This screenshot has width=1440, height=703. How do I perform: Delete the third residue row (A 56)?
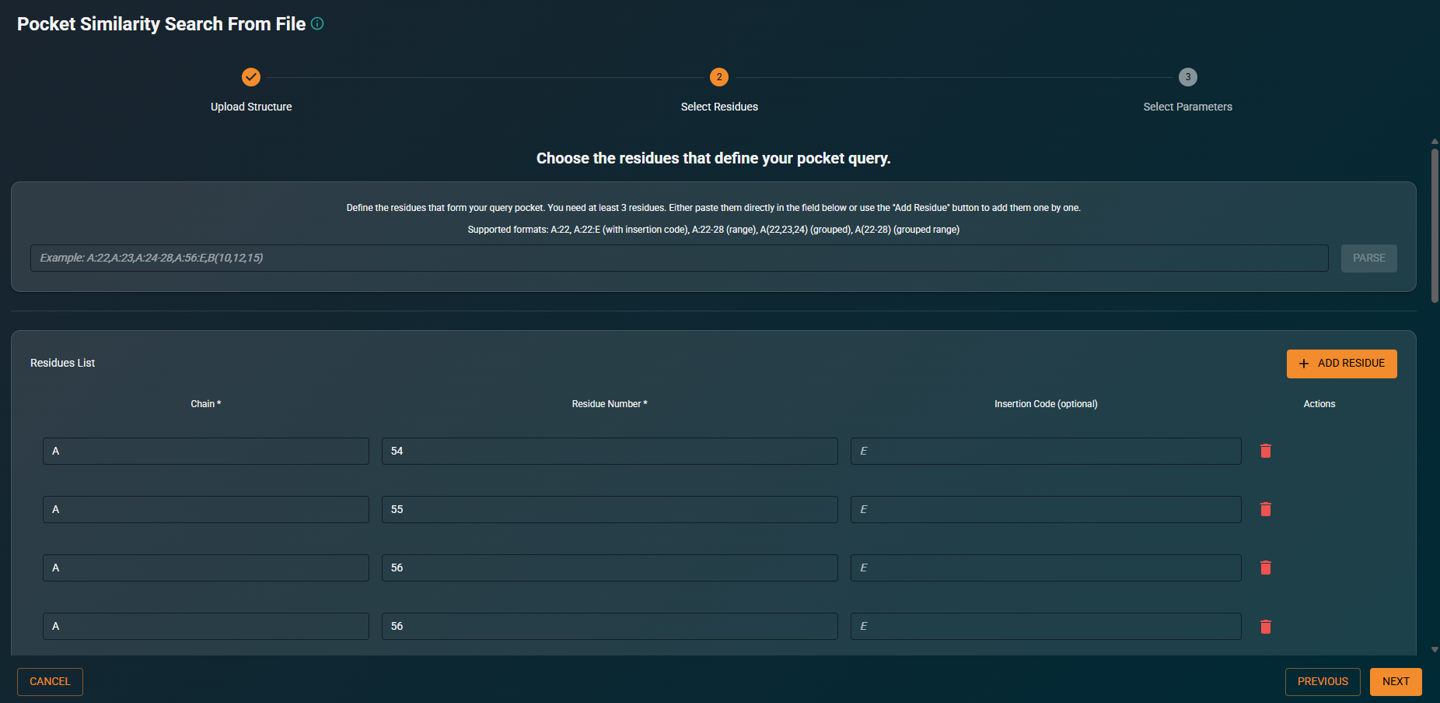coord(1265,567)
